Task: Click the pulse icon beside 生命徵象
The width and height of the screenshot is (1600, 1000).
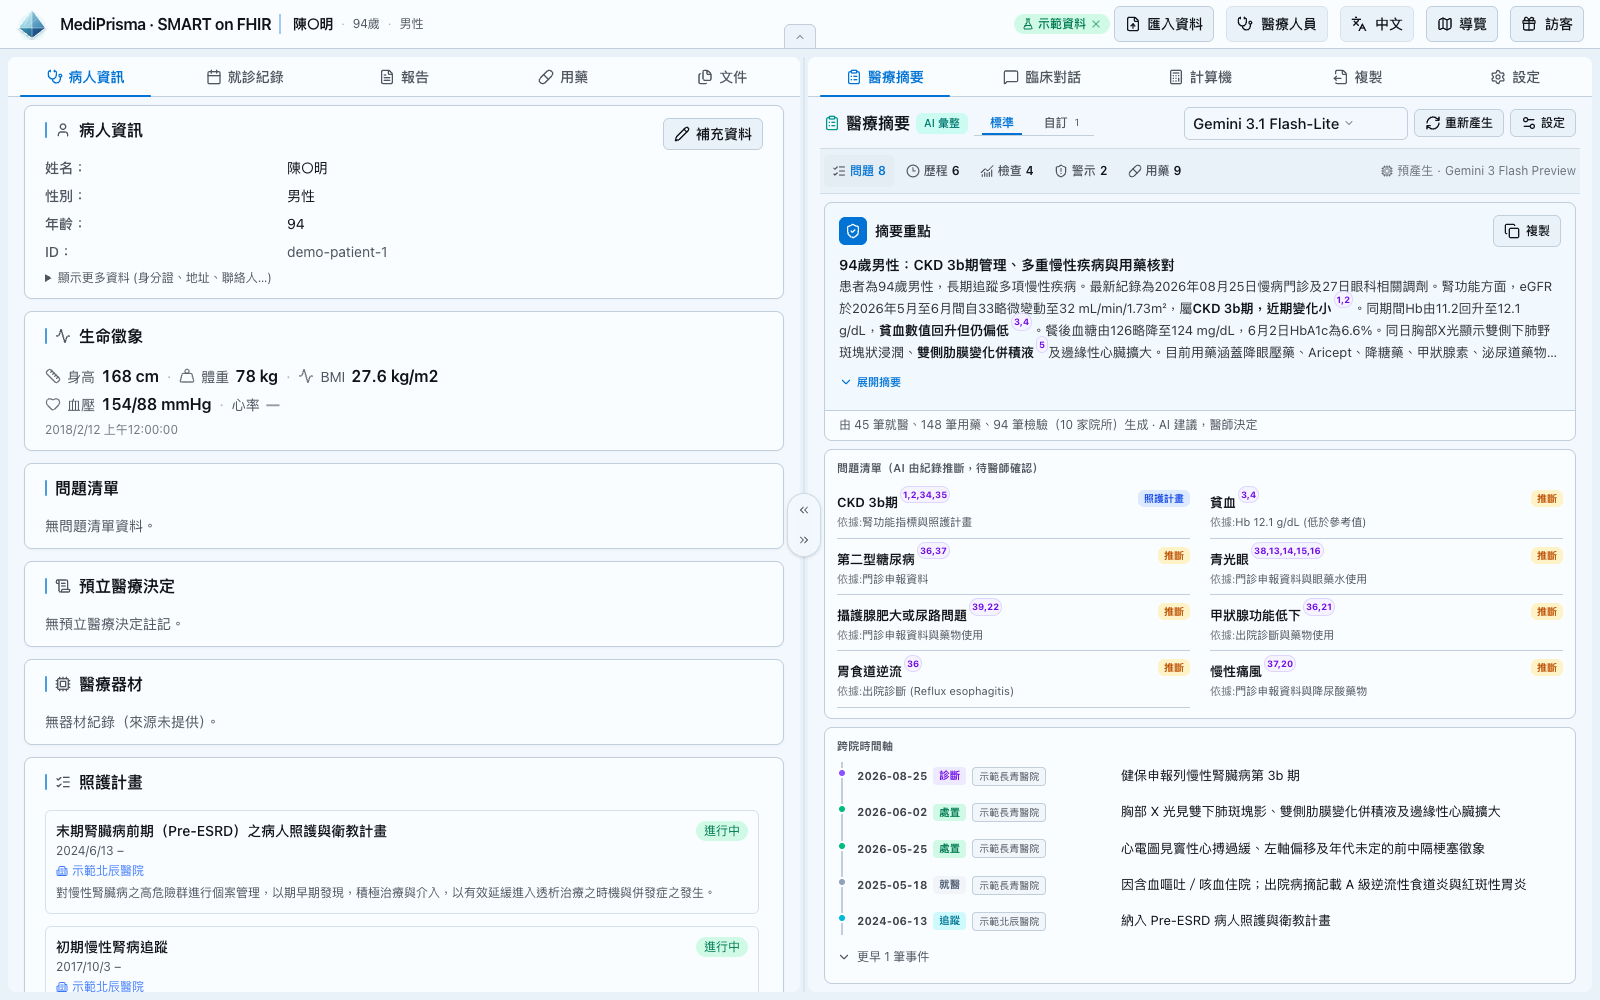Action: coord(63,336)
